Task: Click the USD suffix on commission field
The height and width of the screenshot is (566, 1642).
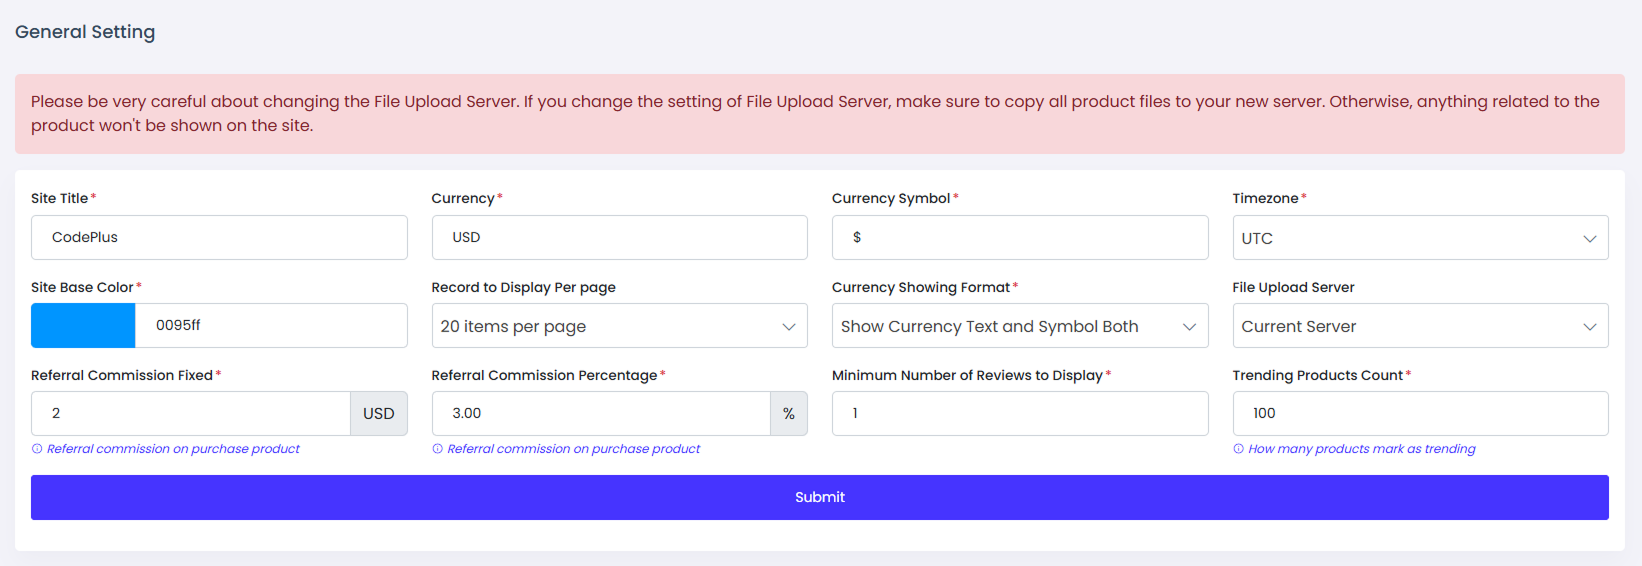Action: click(378, 414)
